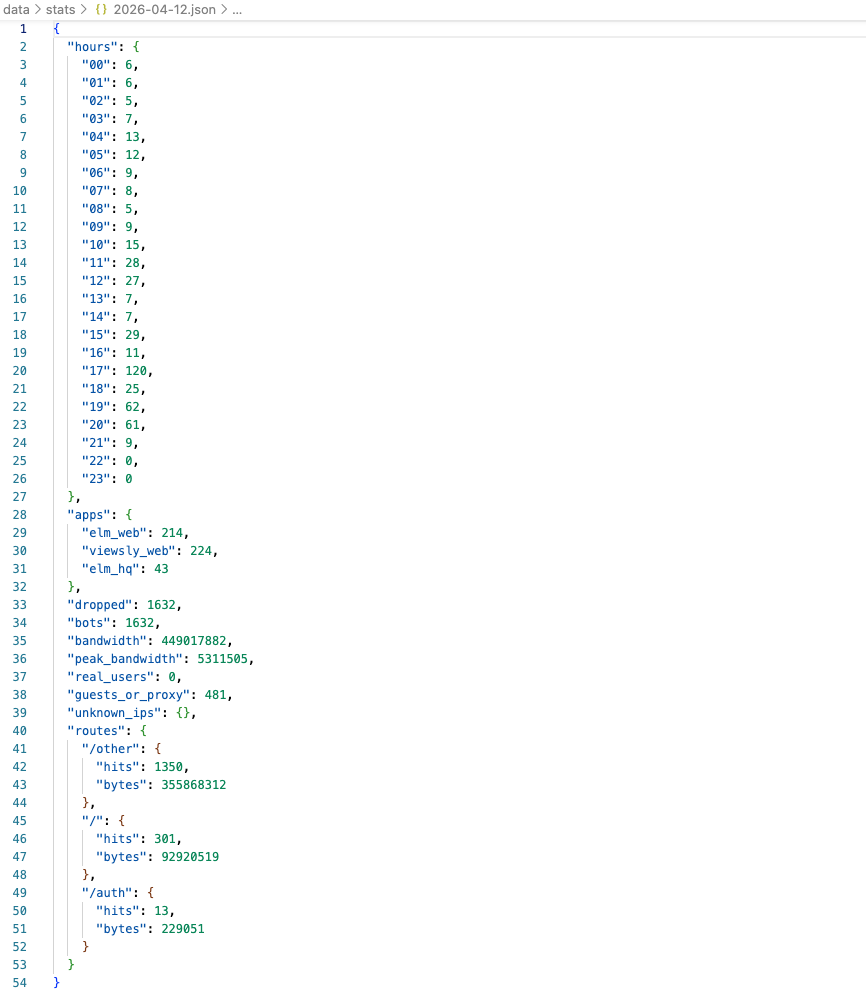
Task: Open the 'stats' breadcrumb segment
Action: [60, 9]
